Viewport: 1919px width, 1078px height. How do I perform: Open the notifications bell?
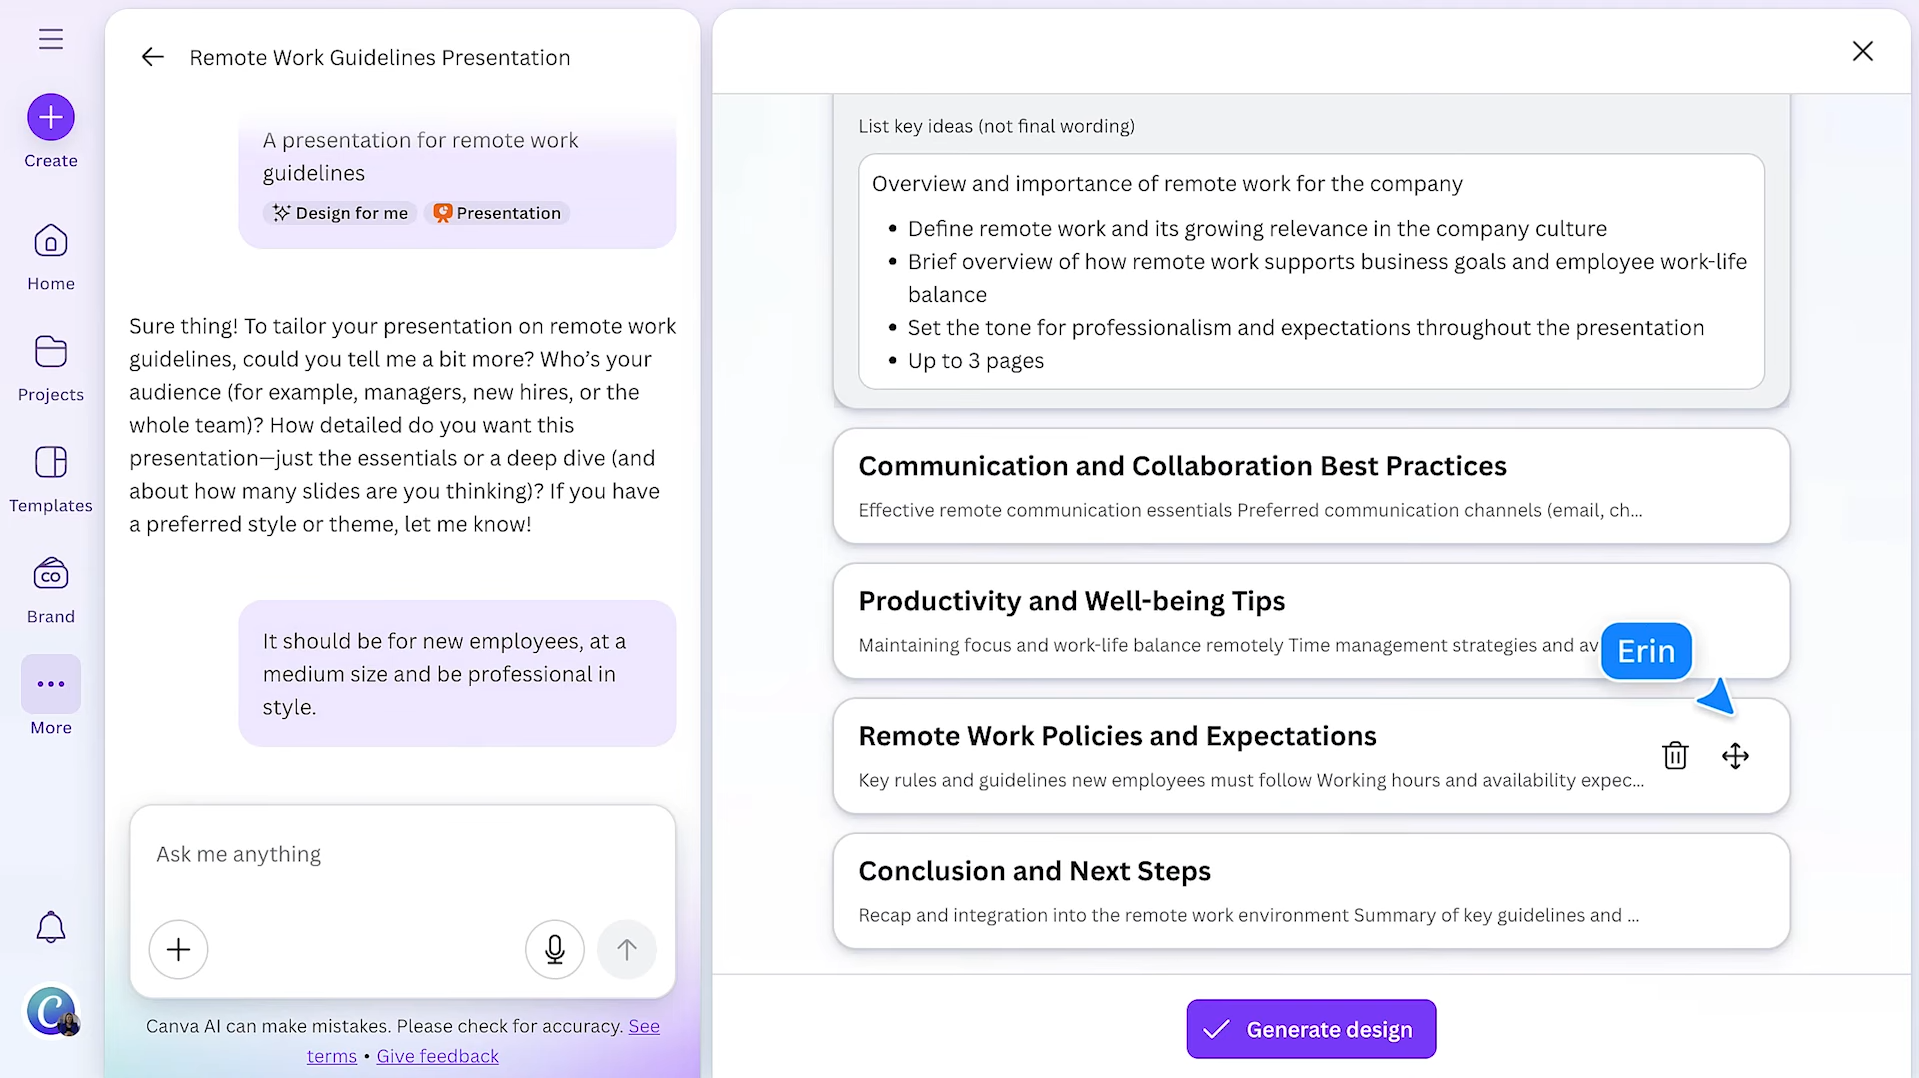(x=51, y=927)
